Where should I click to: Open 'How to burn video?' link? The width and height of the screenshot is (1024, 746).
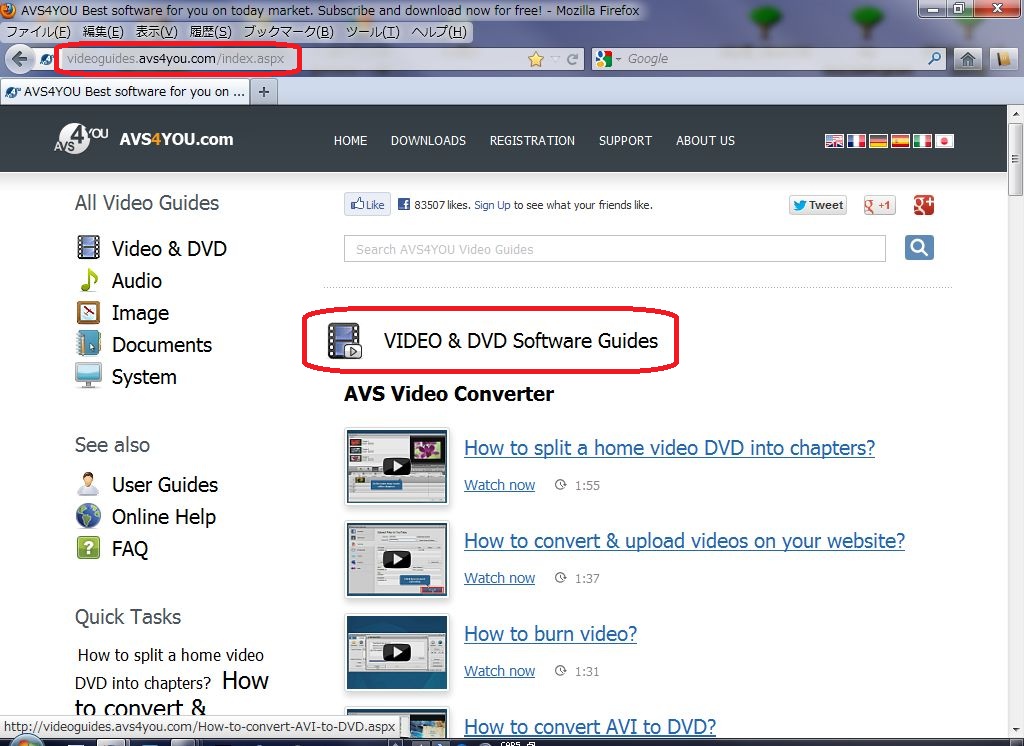(x=550, y=634)
